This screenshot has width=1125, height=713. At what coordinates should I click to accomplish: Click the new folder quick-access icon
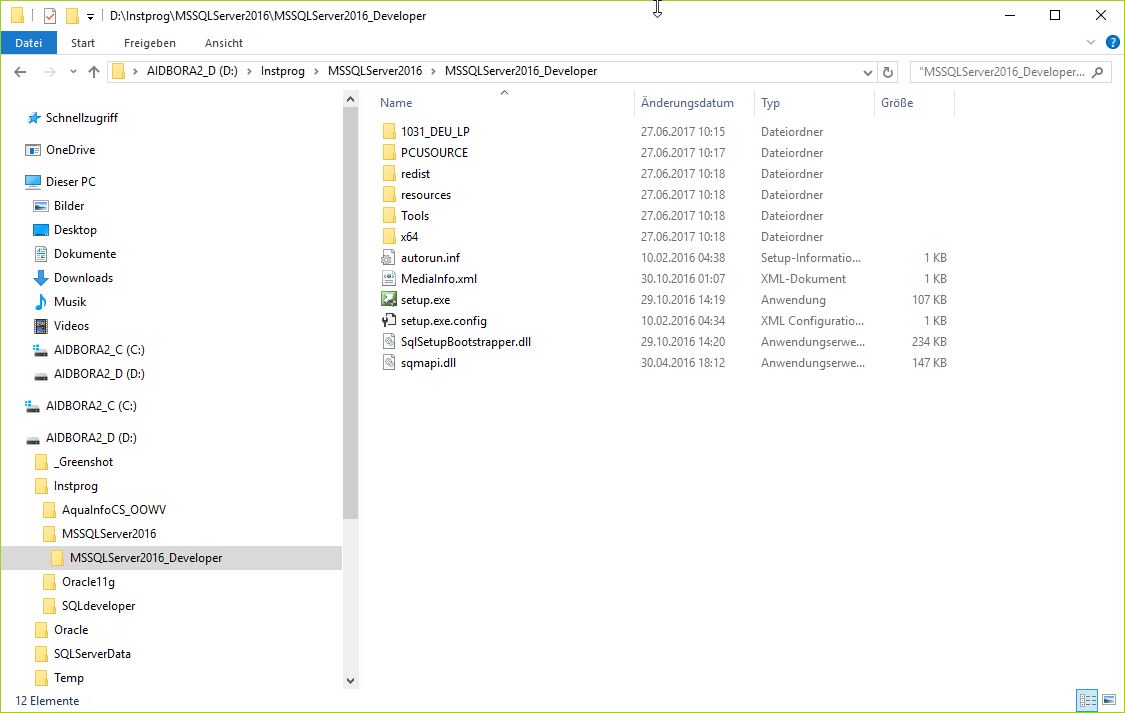[x=72, y=16]
